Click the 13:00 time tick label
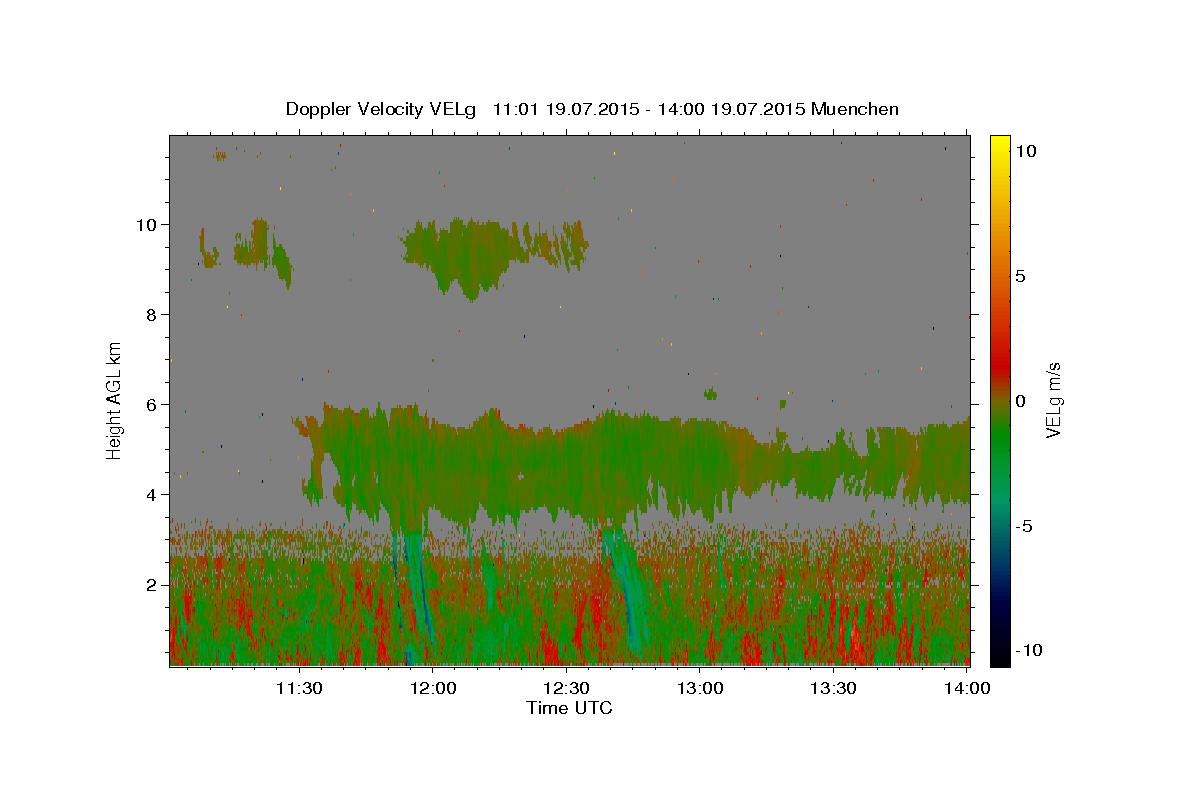 click(700, 688)
